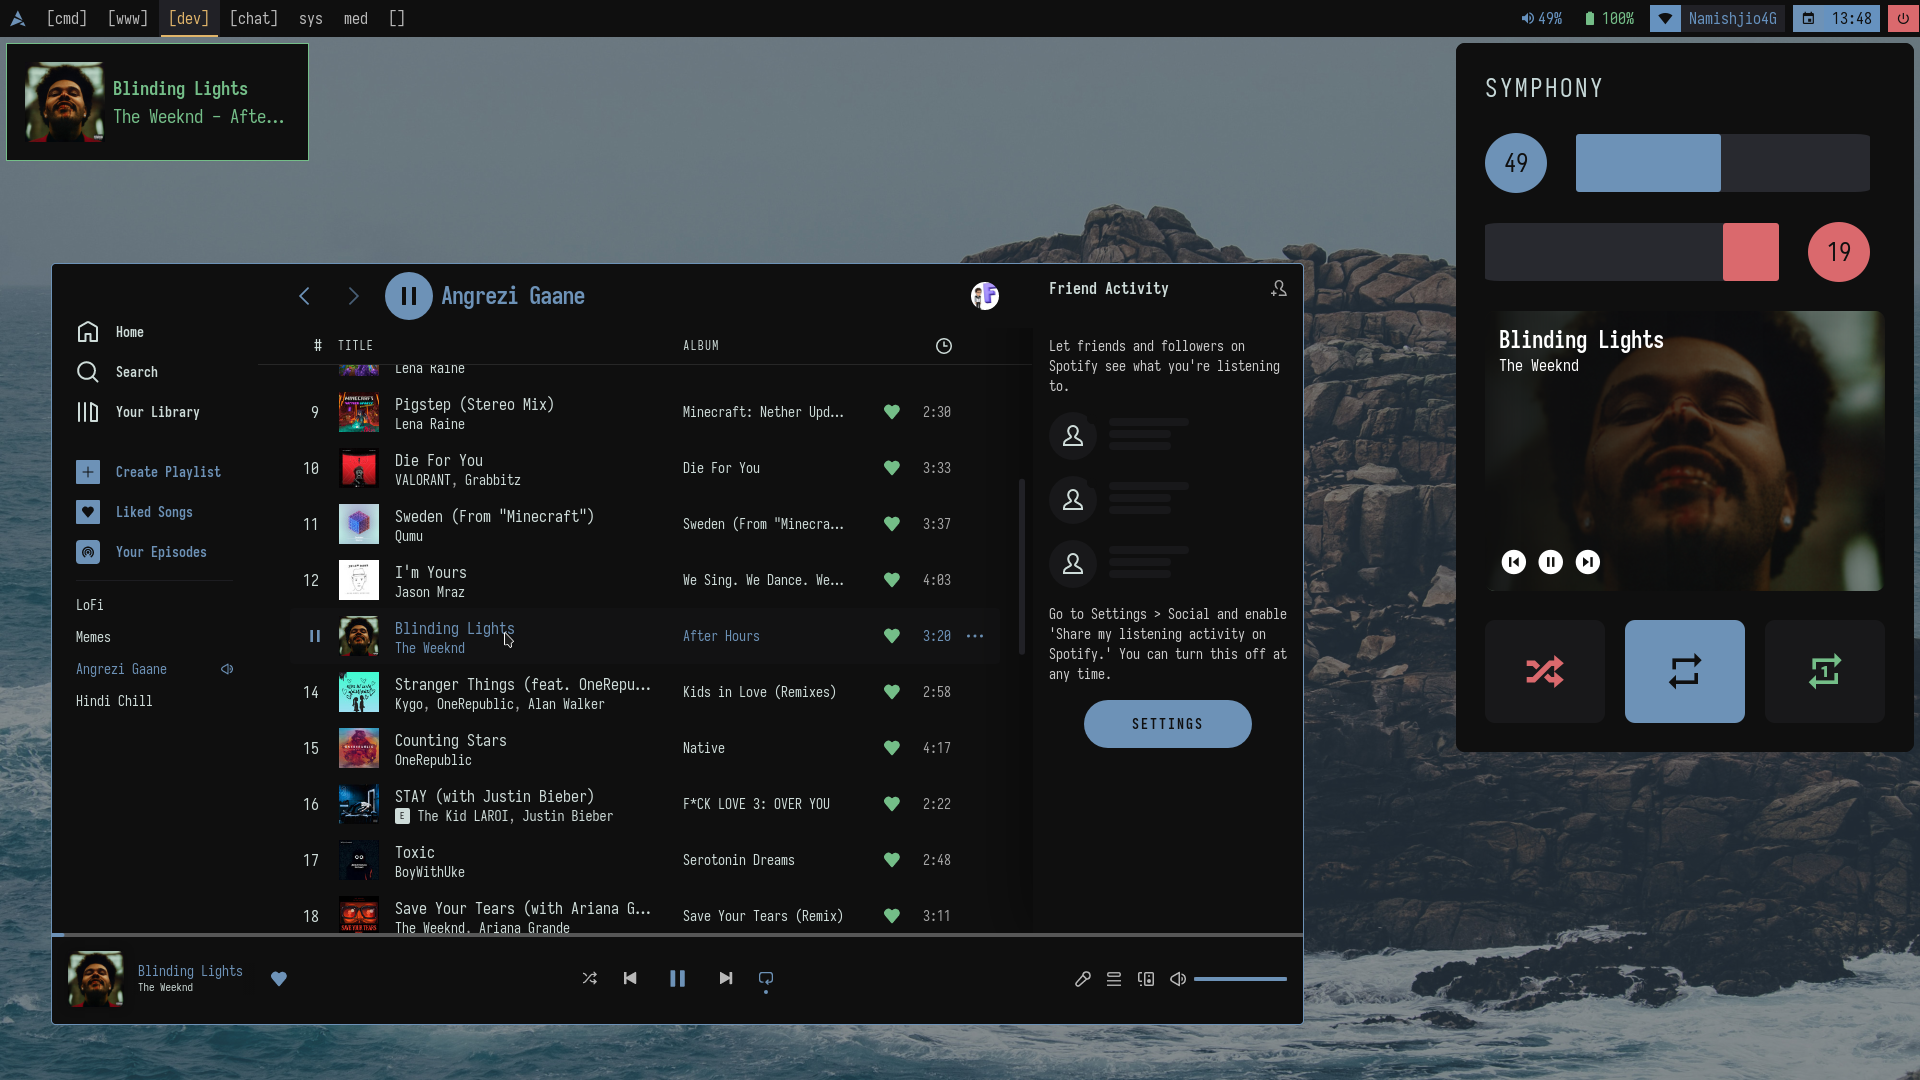Switch to the [www] workspace
Viewport: 1920px width, 1080px height.
(x=128, y=18)
